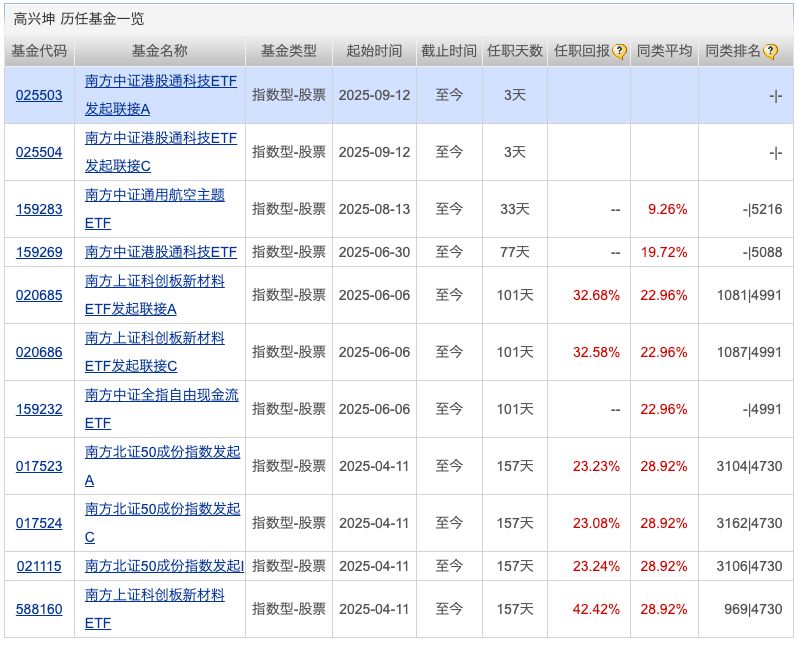The height and width of the screenshot is (646, 798).
Task: Open 南方上证科创板新材料ETF发起联接A fund page
Action: pyautogui.click(x=155, y=295)
